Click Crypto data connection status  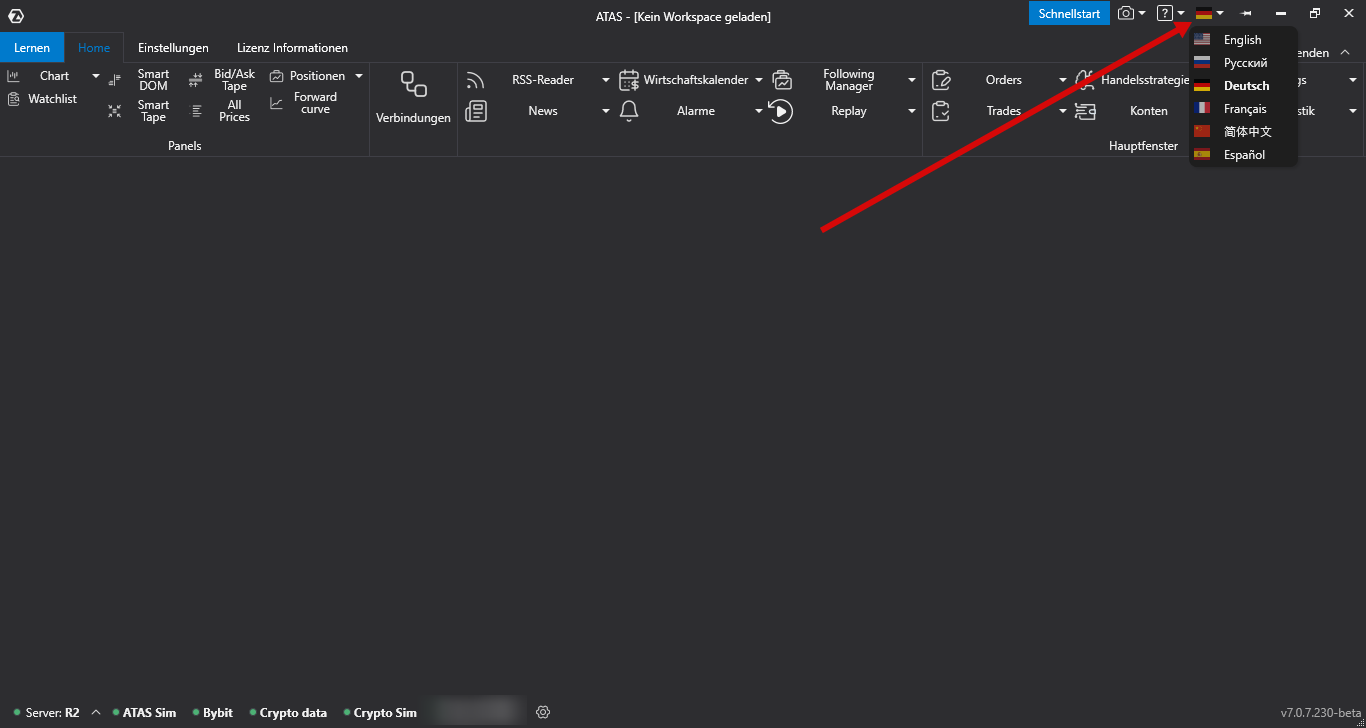coord(288,713)
